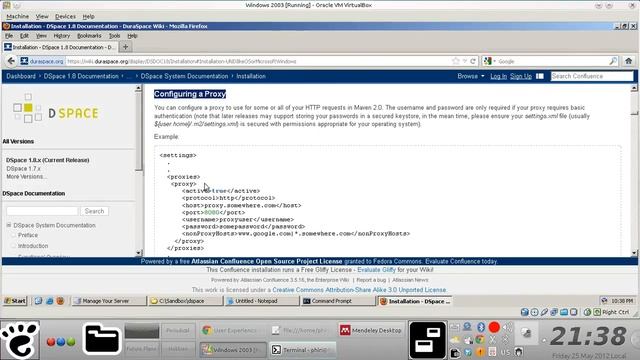Open the Google search engine dropdown
640x360 pixels.
tap(494, 61)
